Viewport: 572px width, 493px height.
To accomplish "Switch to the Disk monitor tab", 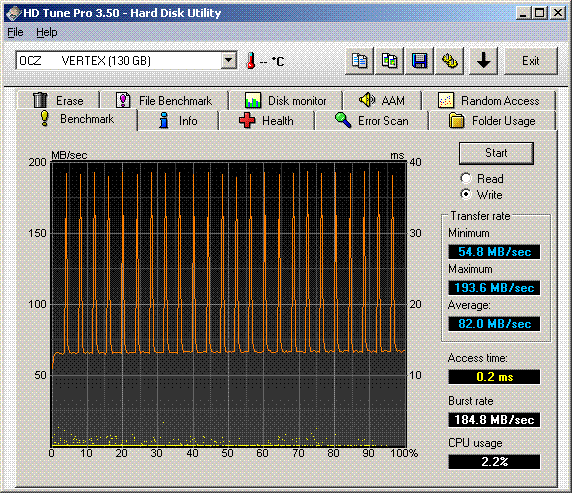I will tap(286, 100).
